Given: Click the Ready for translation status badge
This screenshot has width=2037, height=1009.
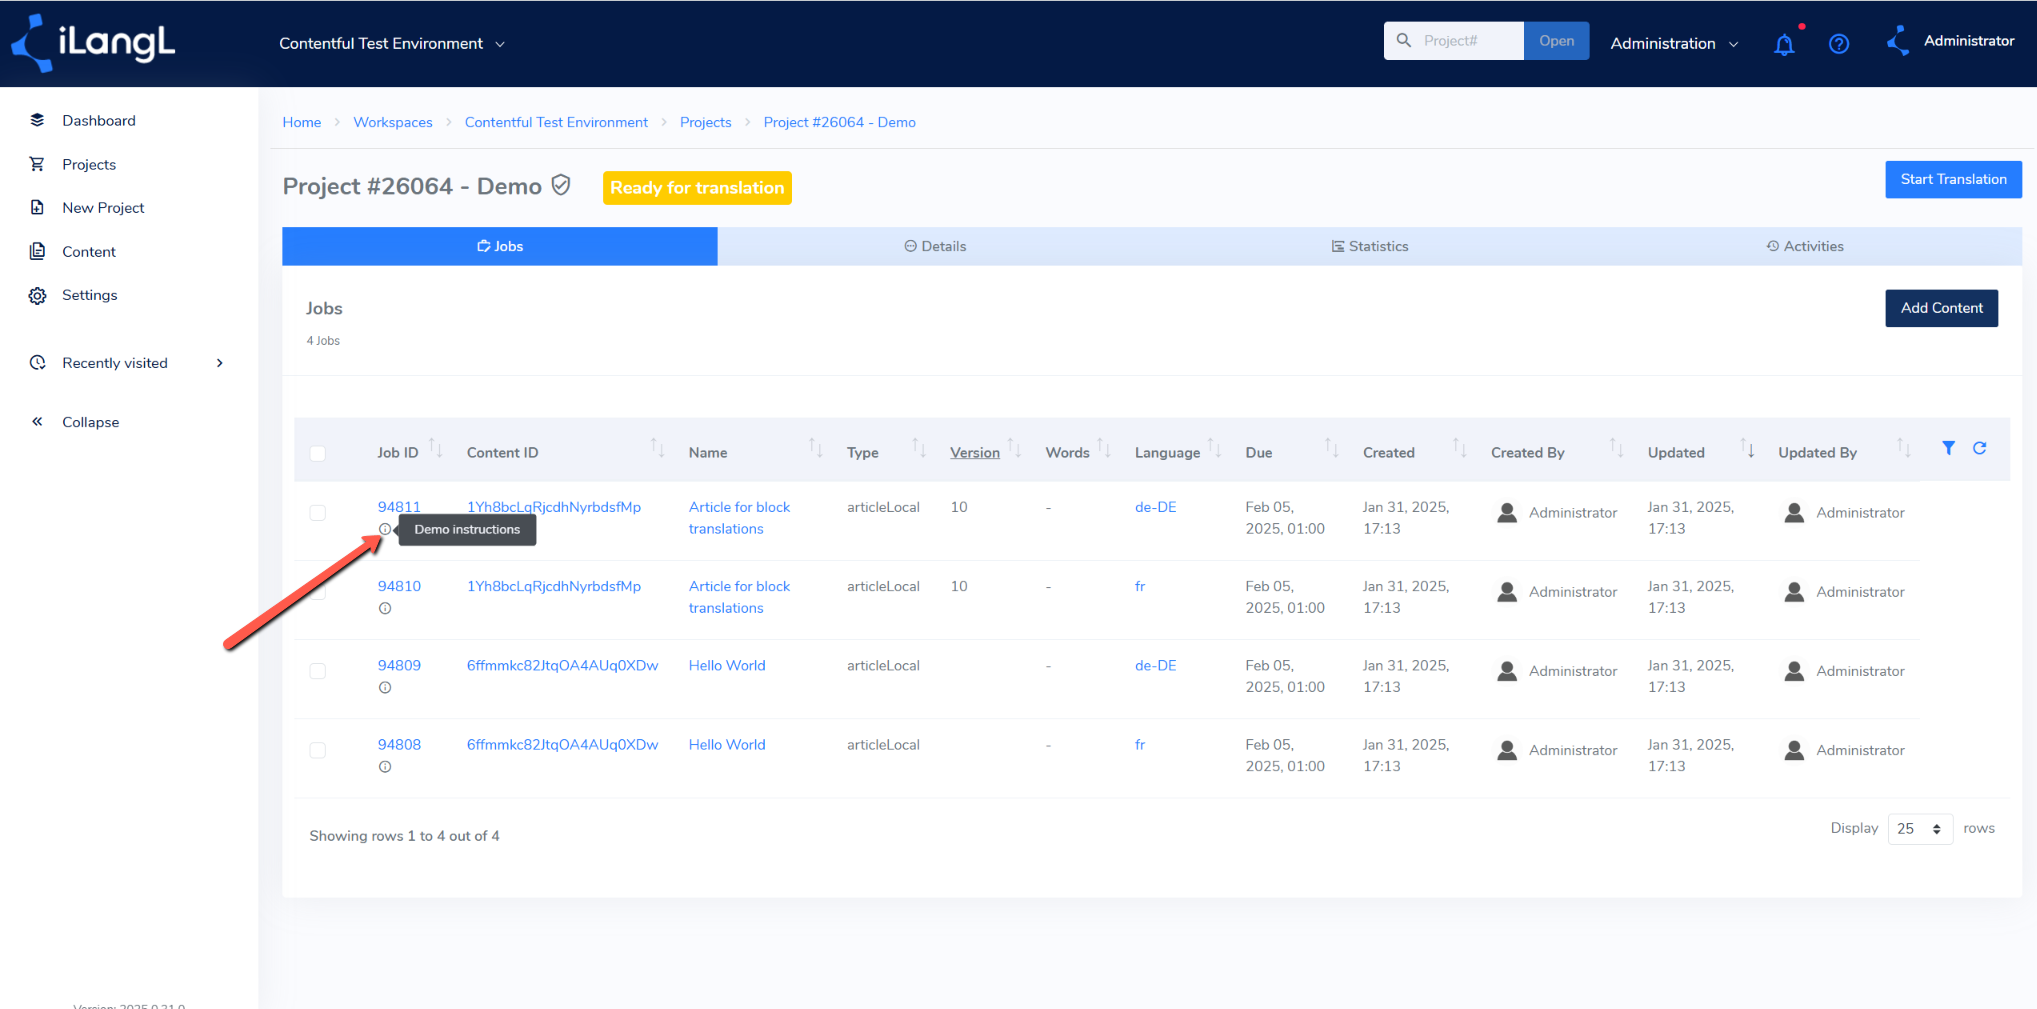Looking at the screenshot, I should point(697,188).
